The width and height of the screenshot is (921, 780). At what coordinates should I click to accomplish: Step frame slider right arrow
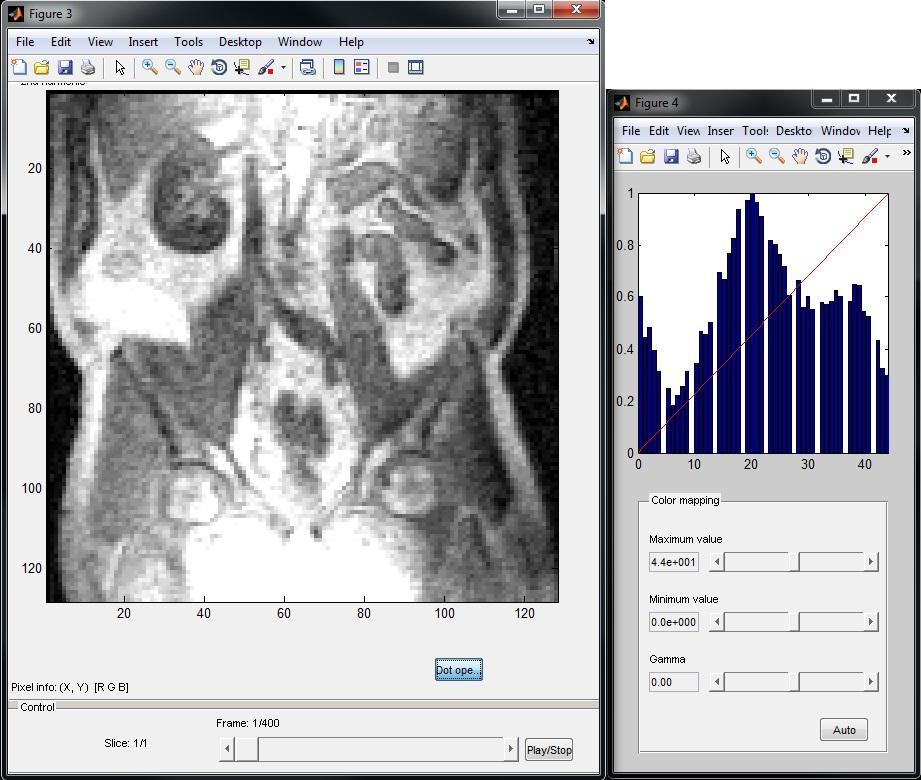pos(510,749)
